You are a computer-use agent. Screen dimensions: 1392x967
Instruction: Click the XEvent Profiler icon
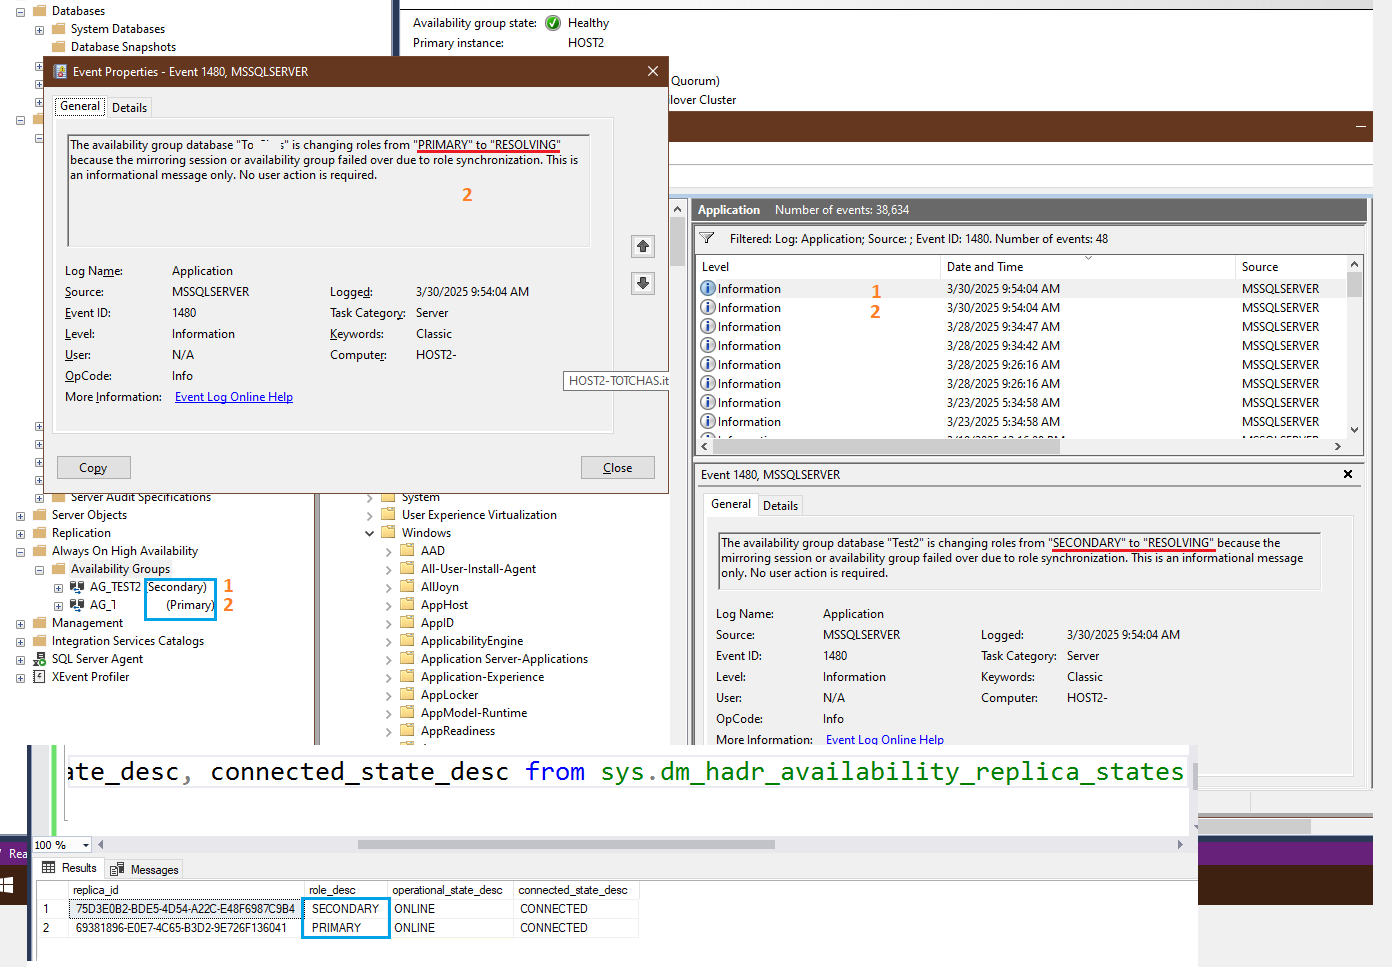click(x=40, y=677)
